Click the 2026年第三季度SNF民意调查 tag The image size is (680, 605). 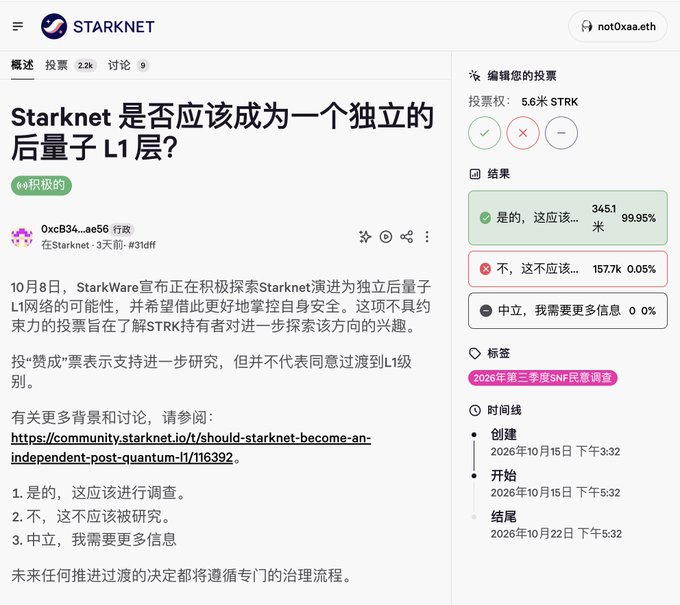[543, 378]
